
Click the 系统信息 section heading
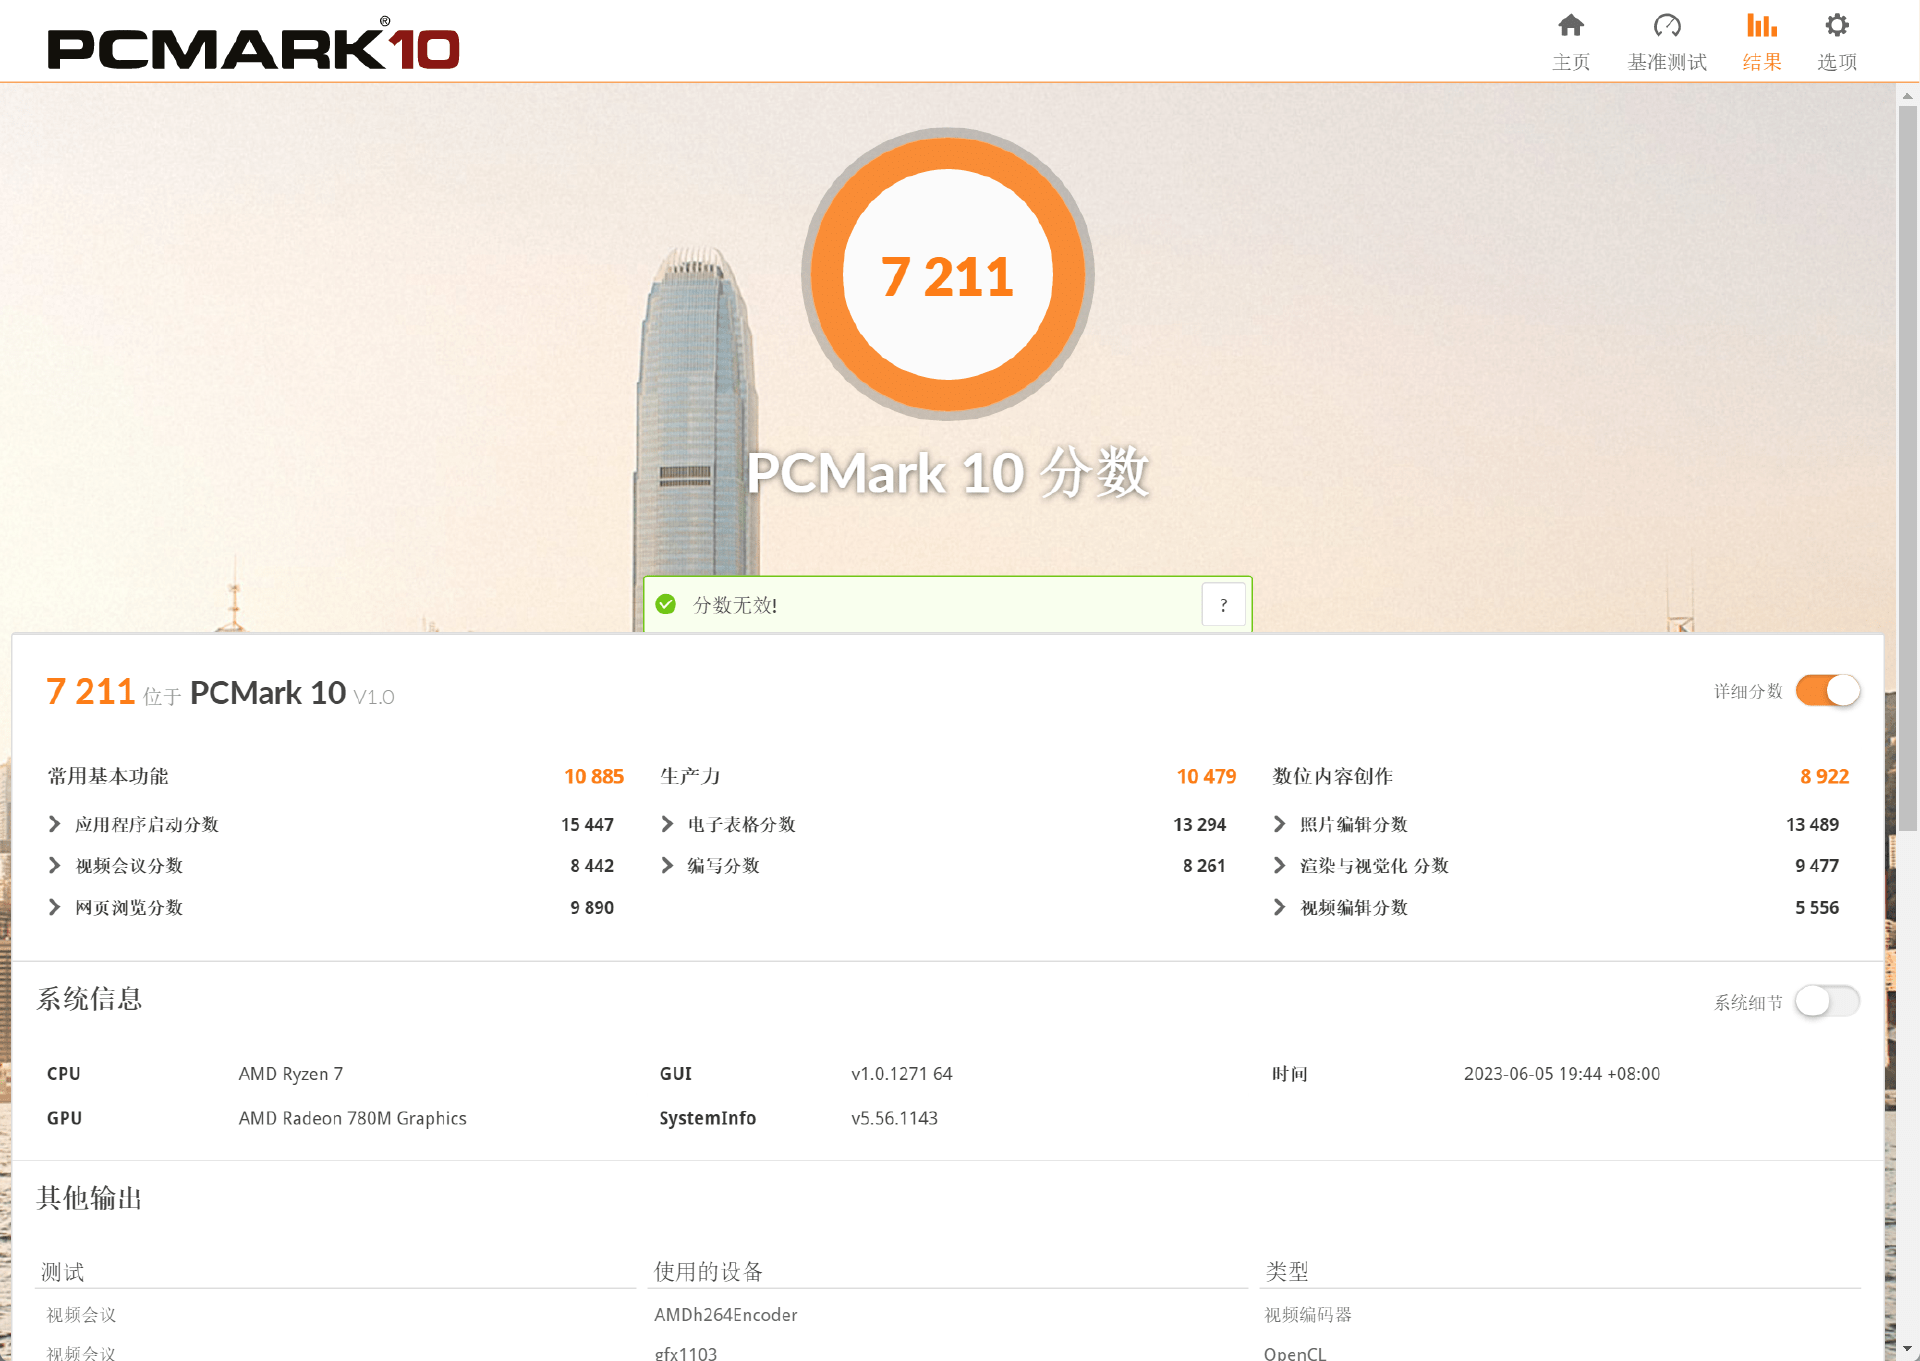(x=89, y=999)
